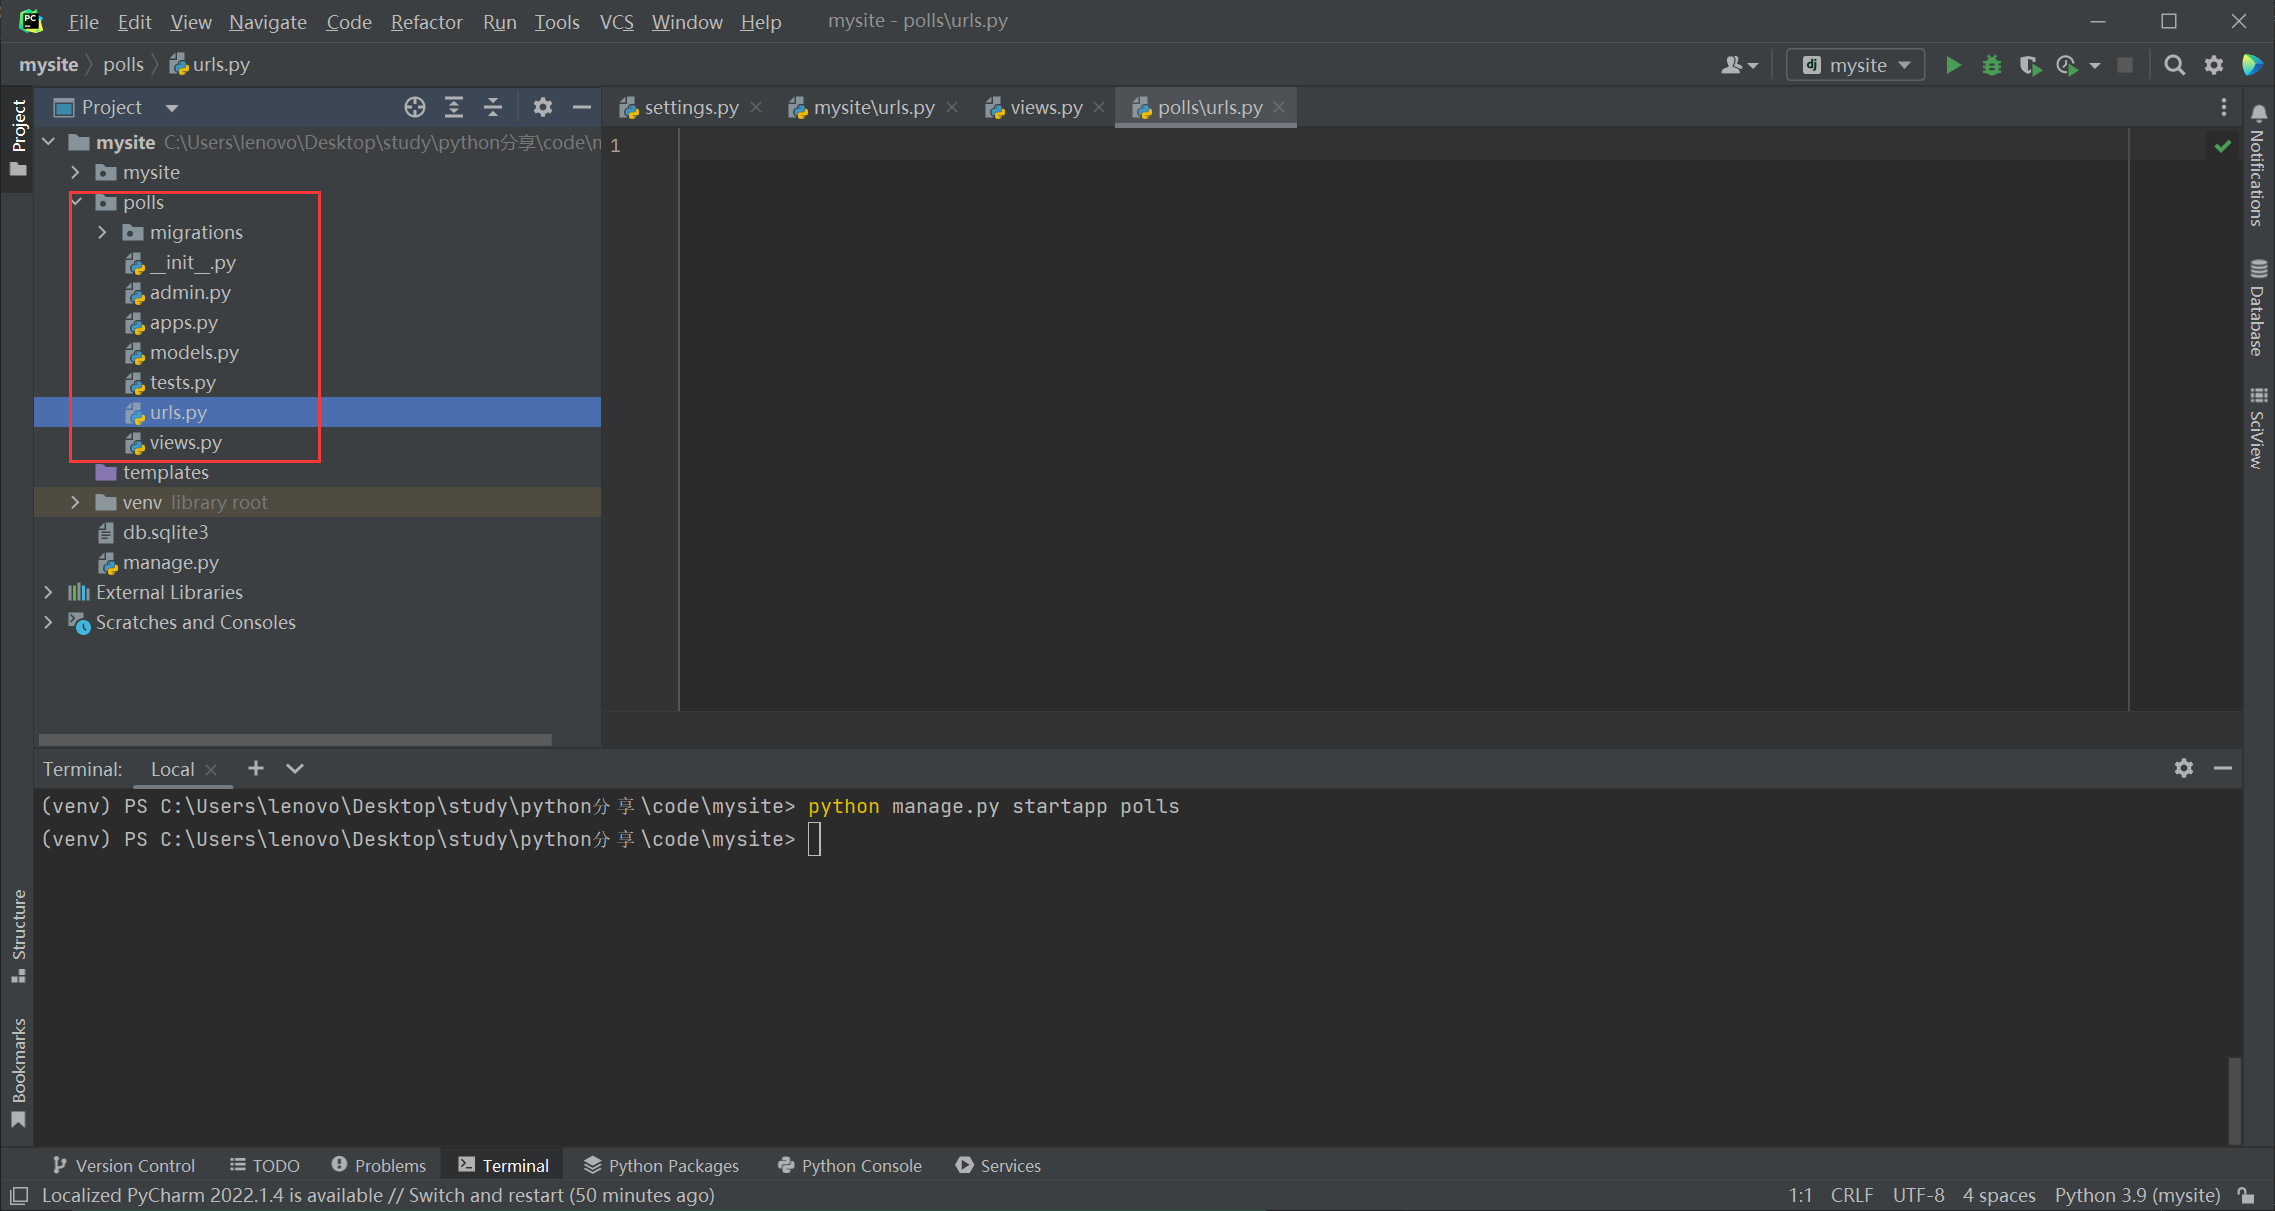Change the CRLF line separator

[x=1852, y=1195]
